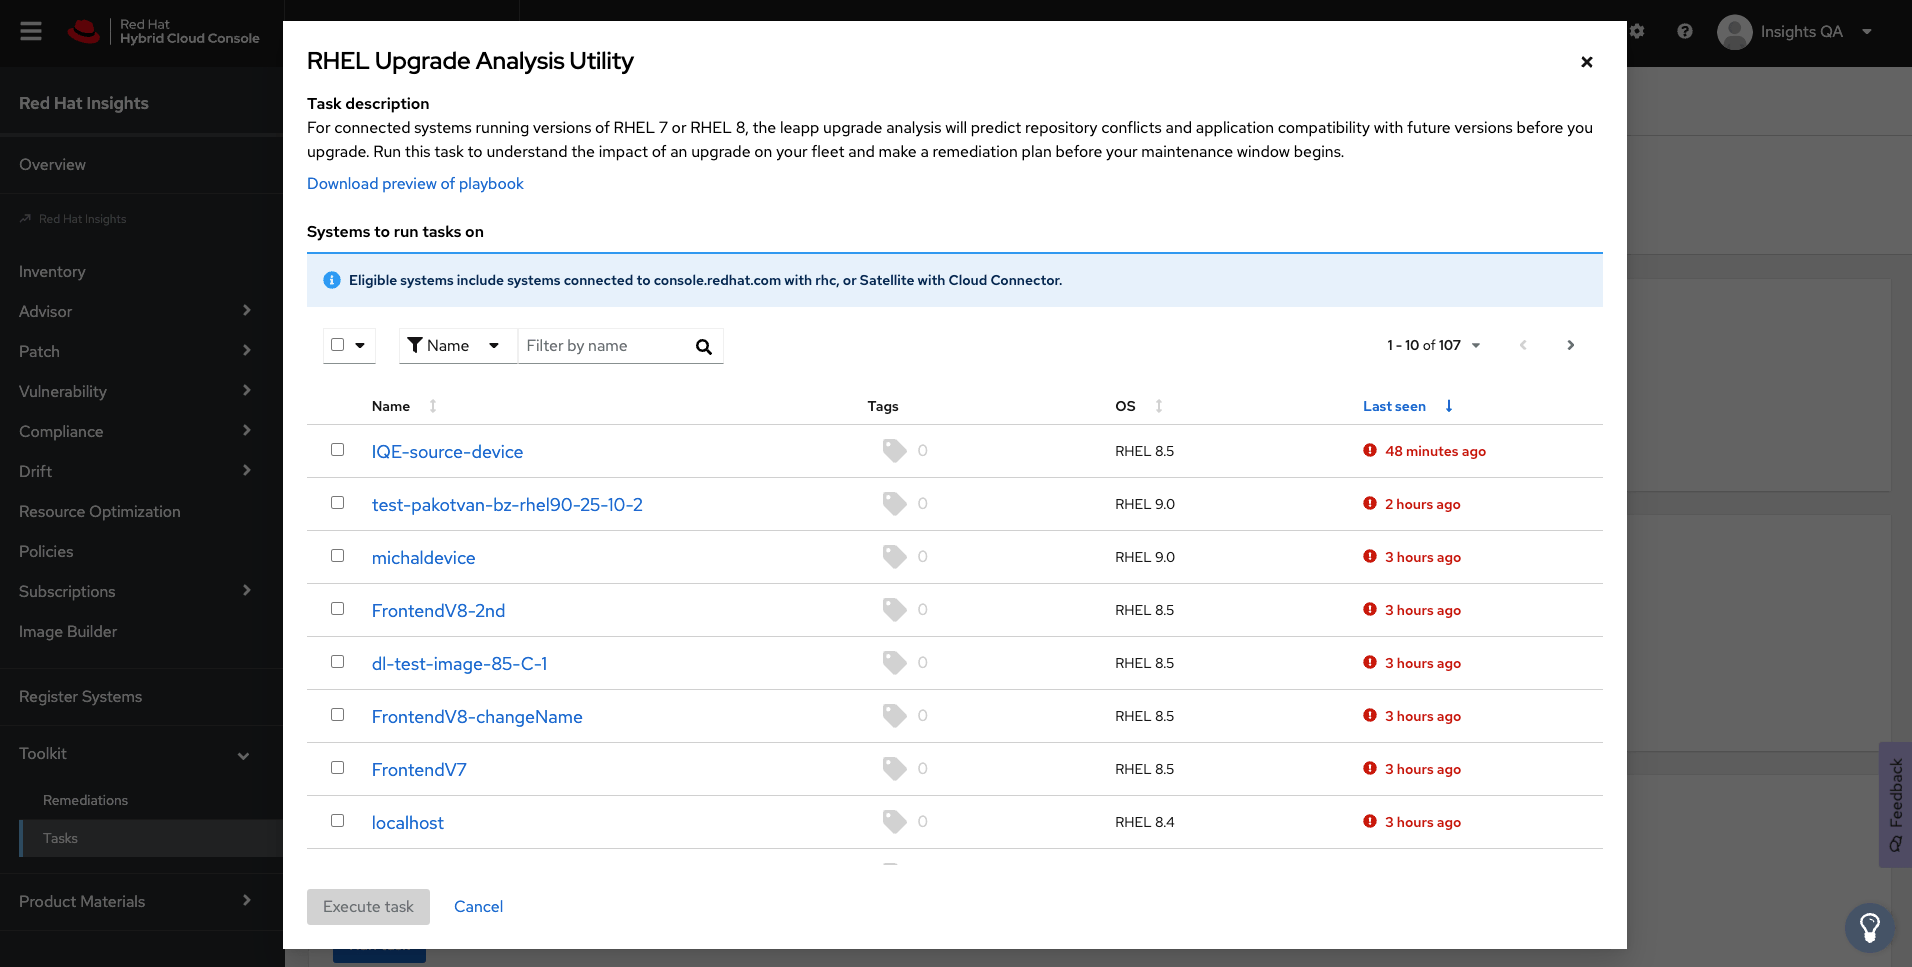The height and width of the screenshot is (967, 1912).
Task: Go to next page of systems
Action: click(1571, 345)
